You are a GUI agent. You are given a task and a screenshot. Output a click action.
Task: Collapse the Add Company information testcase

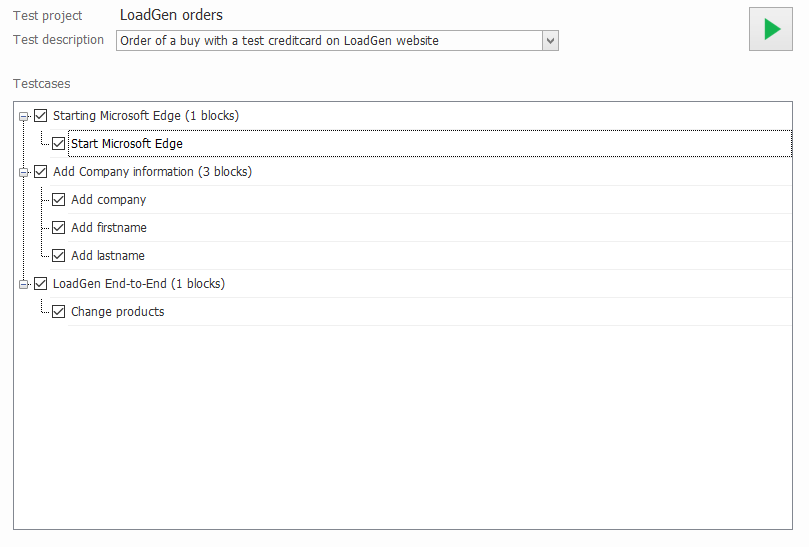coord(24,173)
